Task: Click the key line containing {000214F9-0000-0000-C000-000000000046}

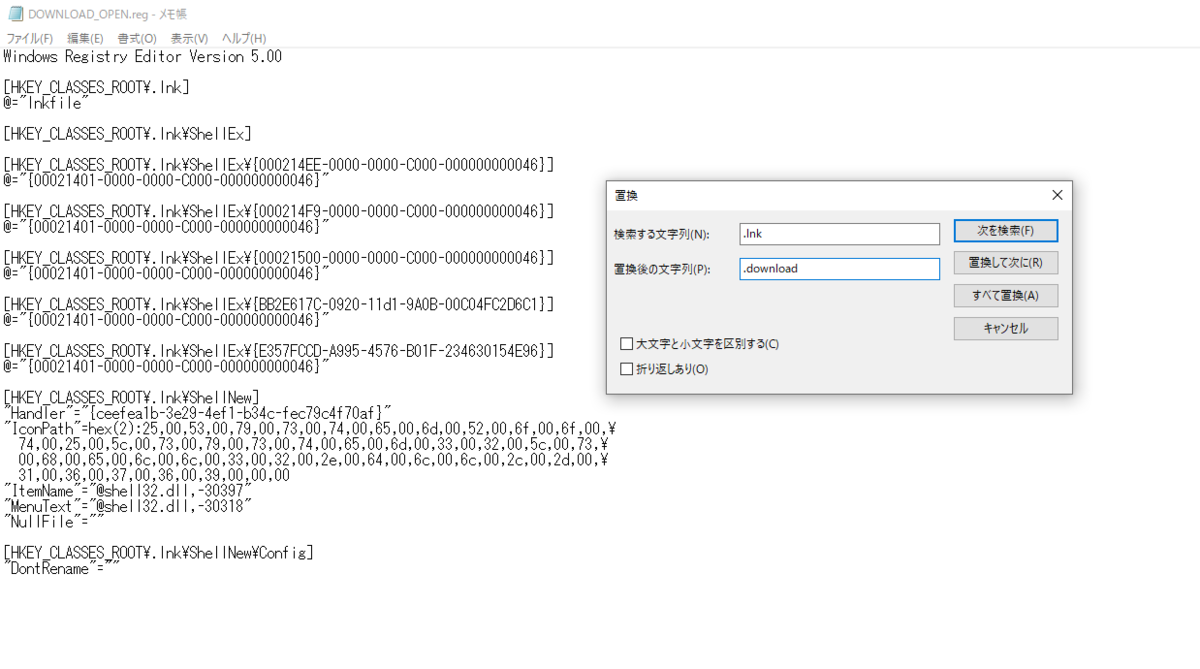Action: coord(279,212)
